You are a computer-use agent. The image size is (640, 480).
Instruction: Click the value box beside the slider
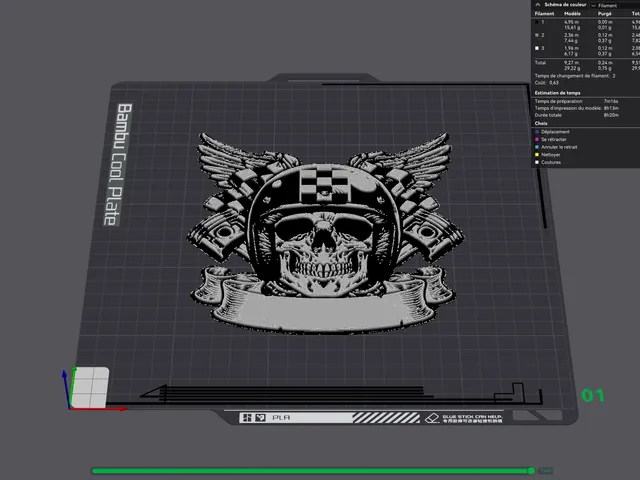pos(545,471)
